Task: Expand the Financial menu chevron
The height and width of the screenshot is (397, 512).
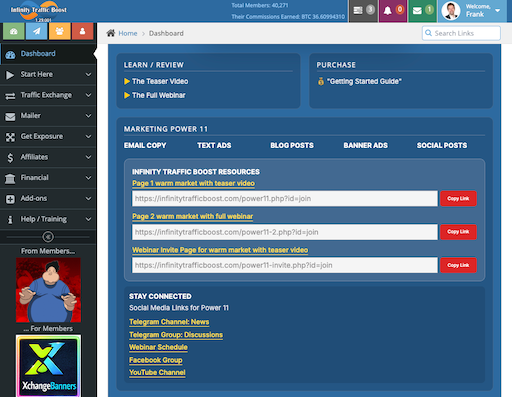Action: tap(88, 178)
